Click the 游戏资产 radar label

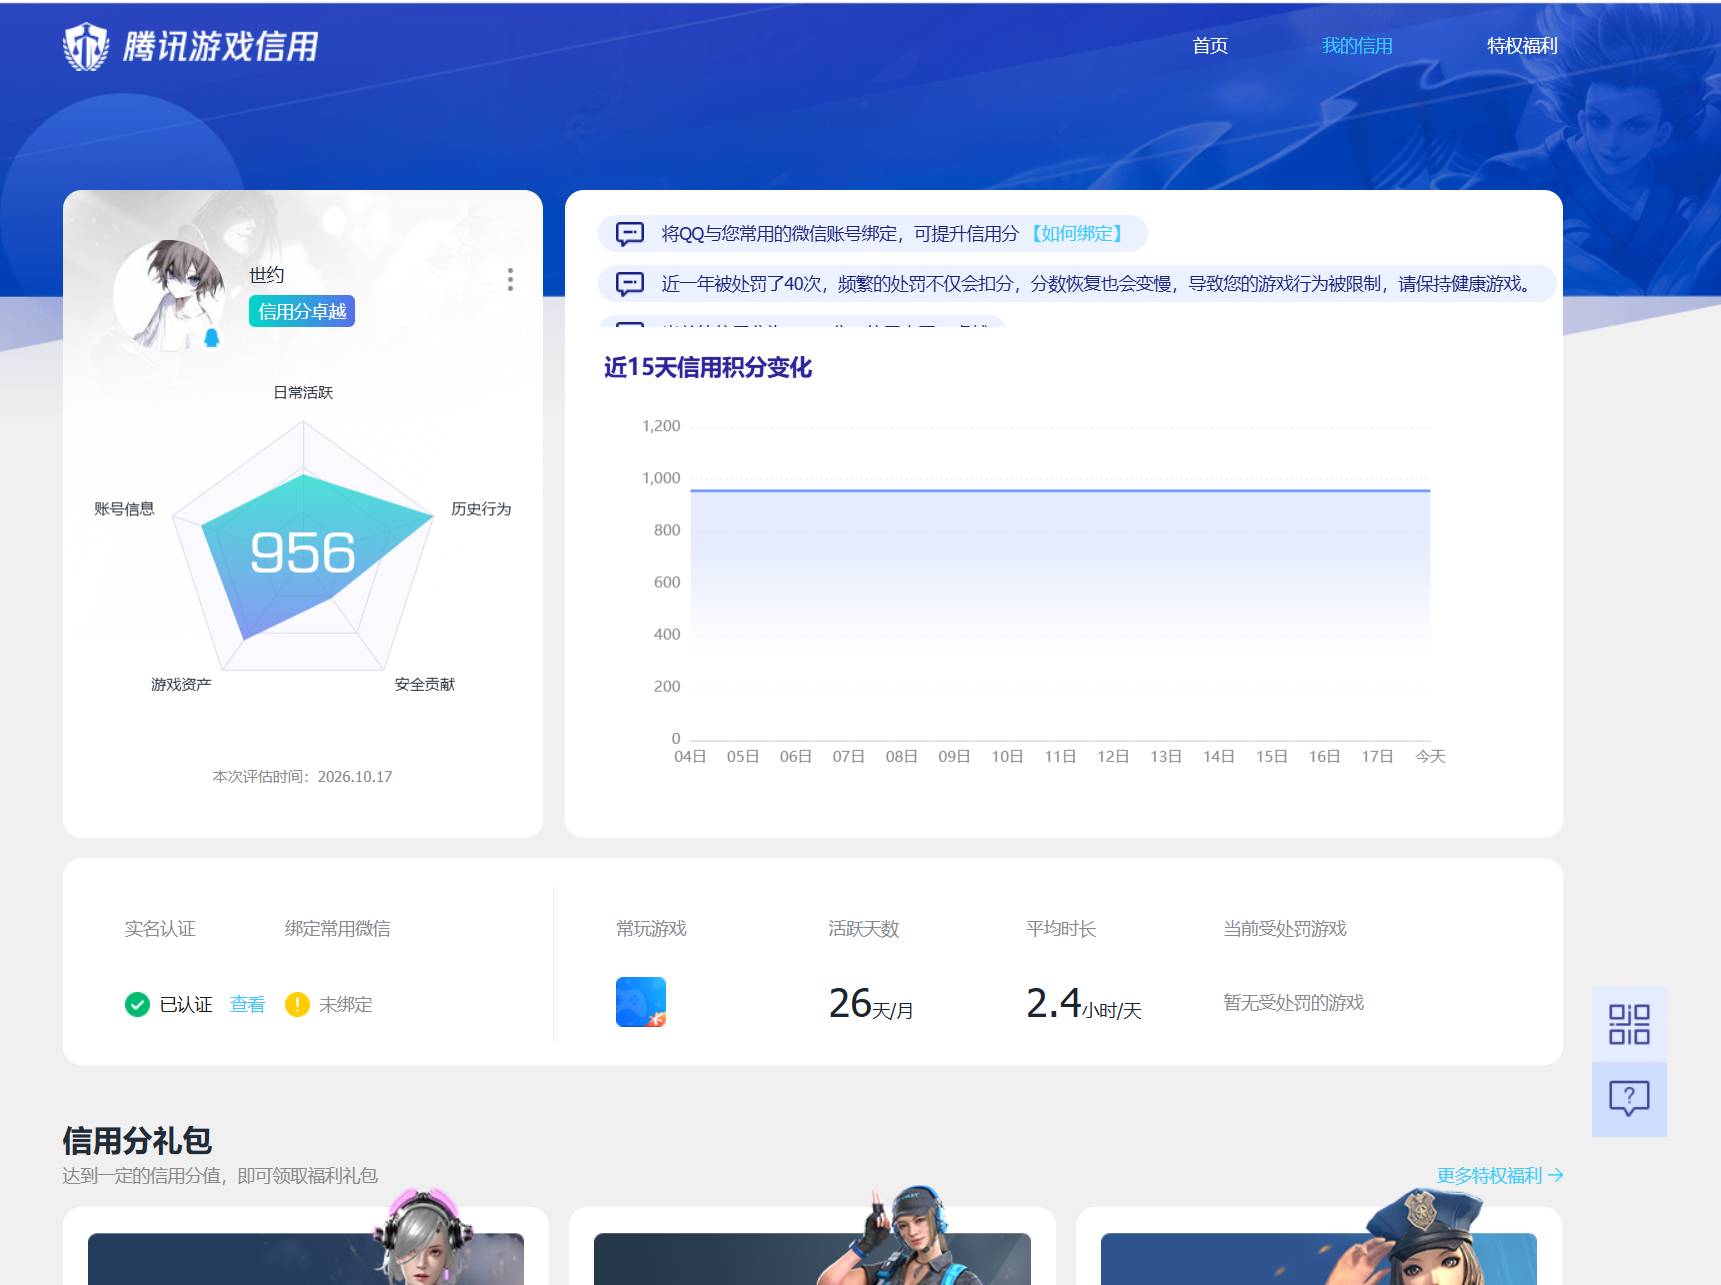[x=181, y=684]
